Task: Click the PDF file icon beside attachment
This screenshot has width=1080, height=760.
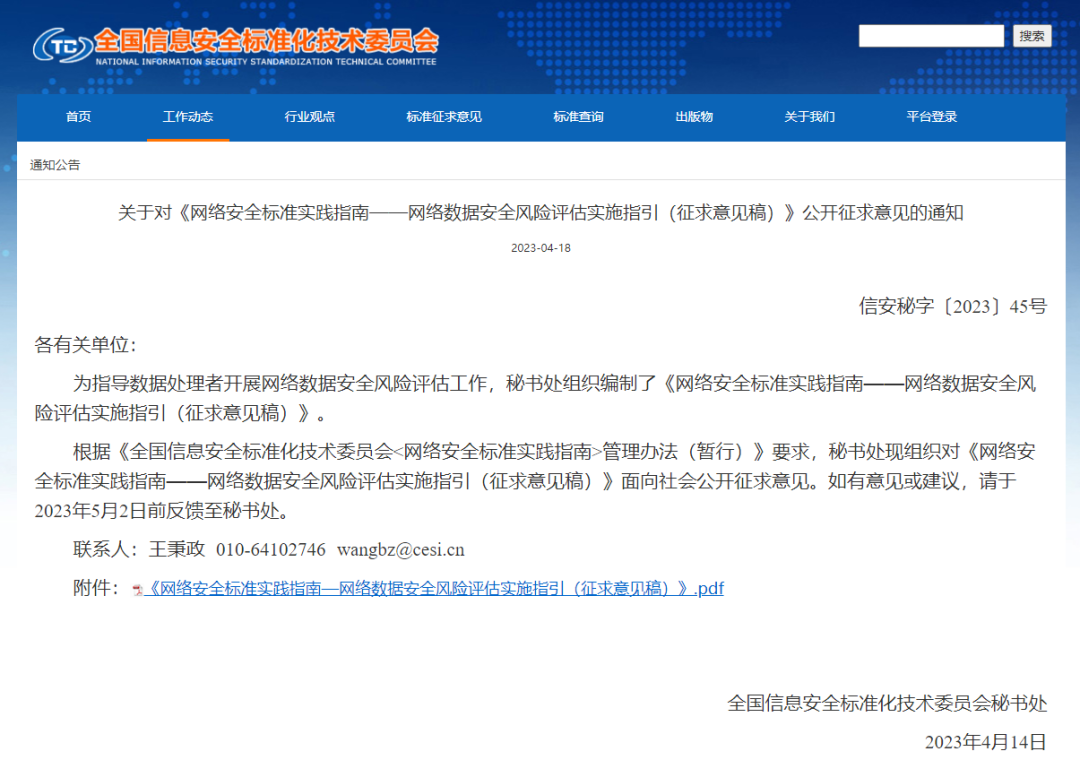Action: [x=138, y=590]
